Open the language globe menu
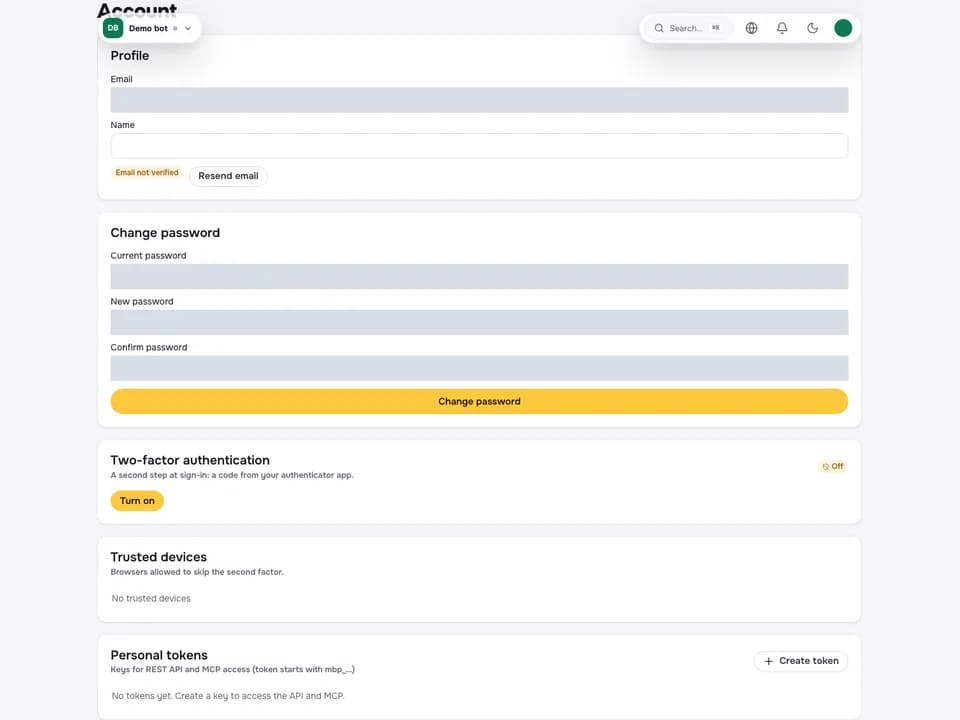Viewport: 960px width, 720px height. click(x=751, y=28)
